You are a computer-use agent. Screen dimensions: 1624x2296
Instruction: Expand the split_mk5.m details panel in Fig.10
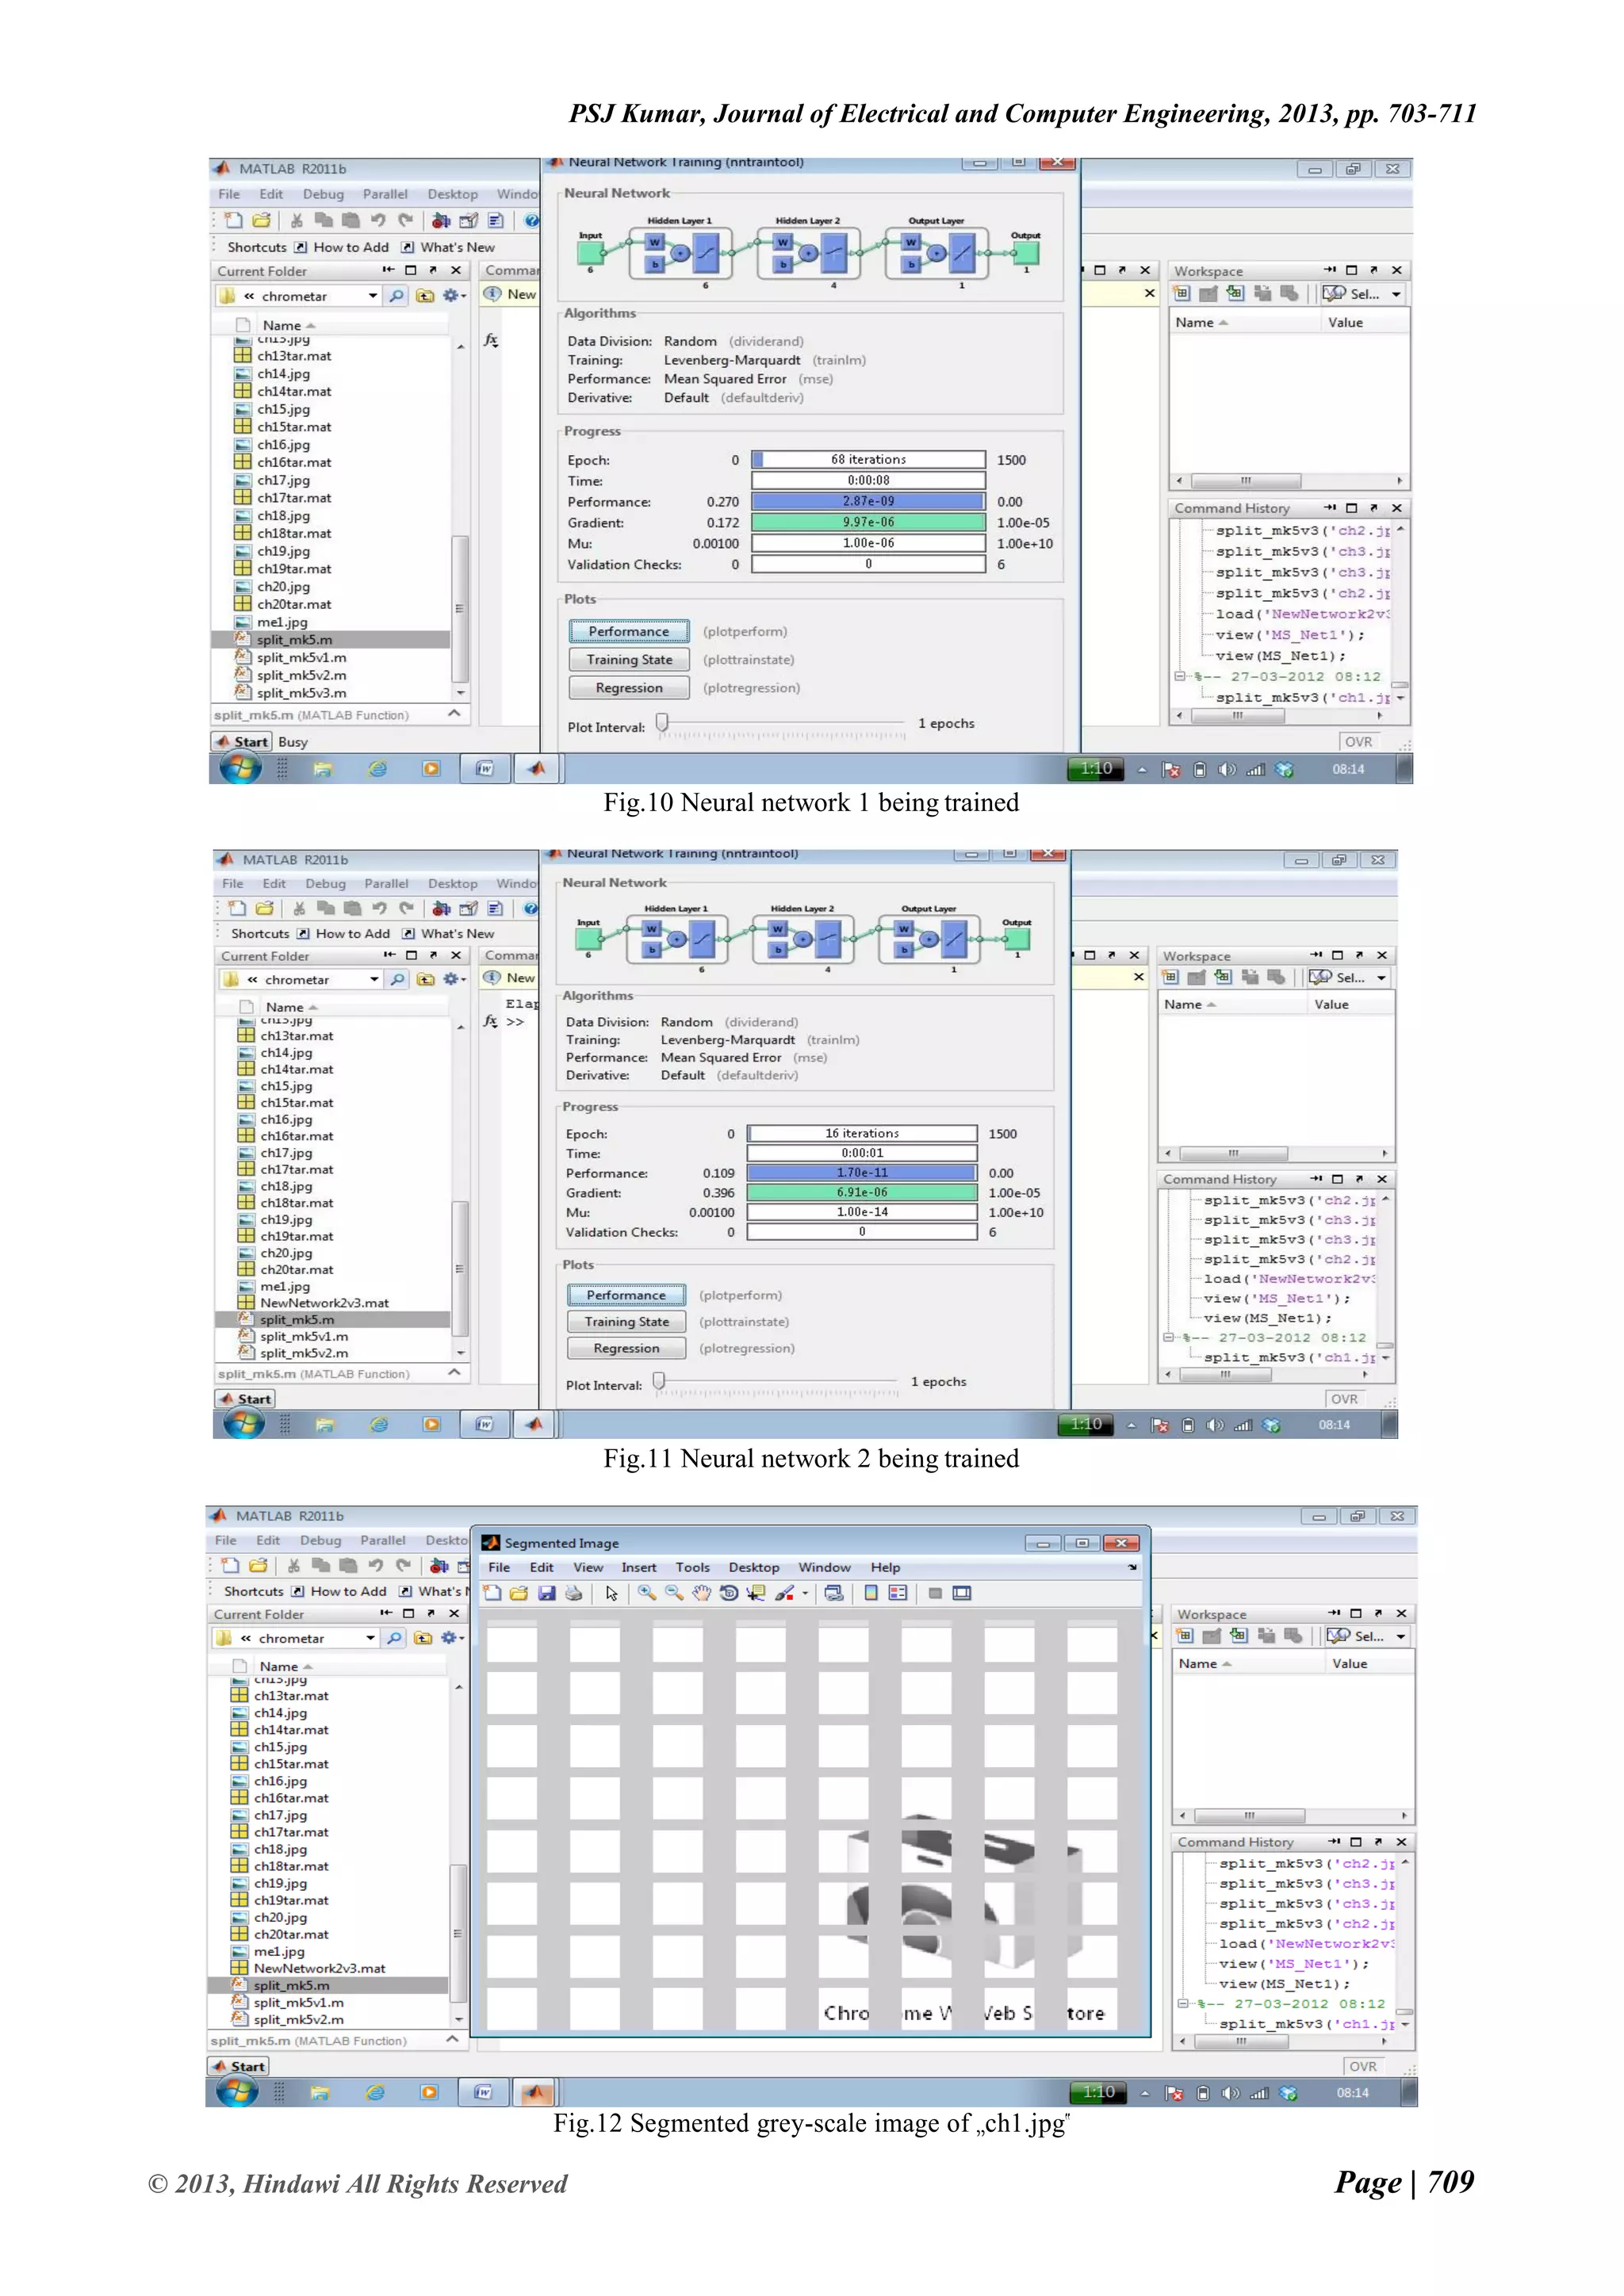point(454,714)
